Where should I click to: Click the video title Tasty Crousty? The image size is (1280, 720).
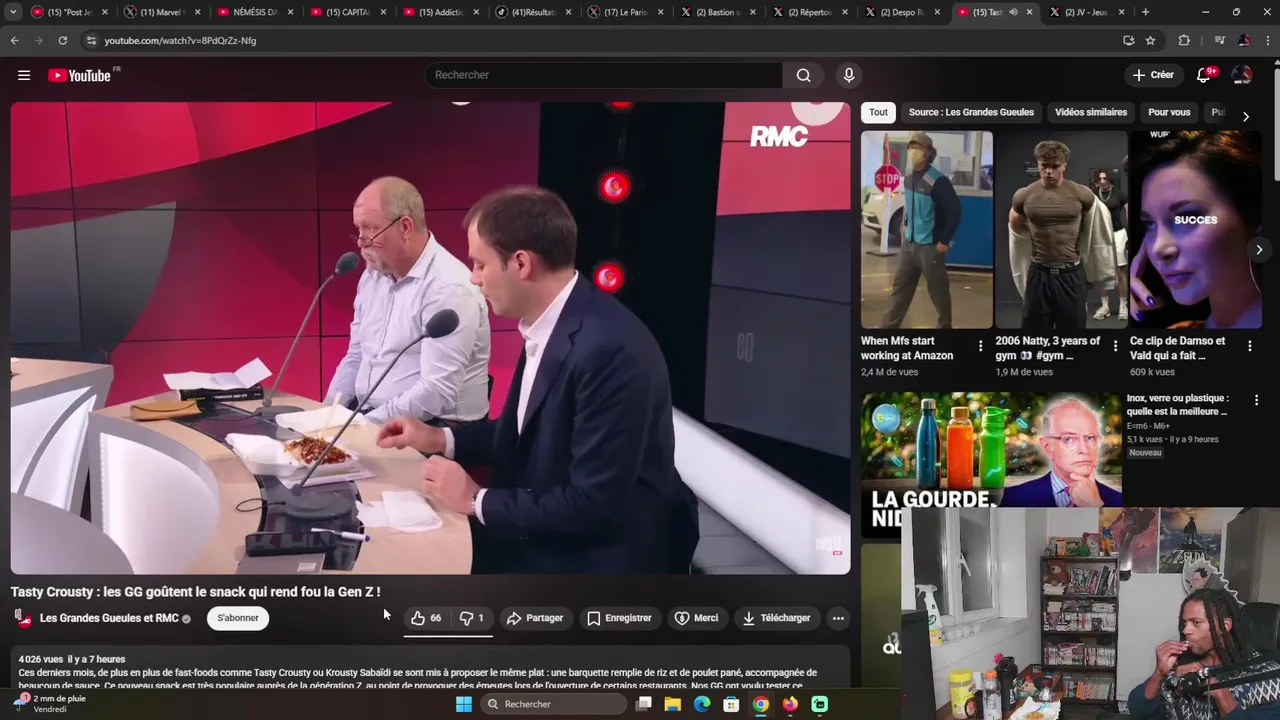[x=195, y=592]
